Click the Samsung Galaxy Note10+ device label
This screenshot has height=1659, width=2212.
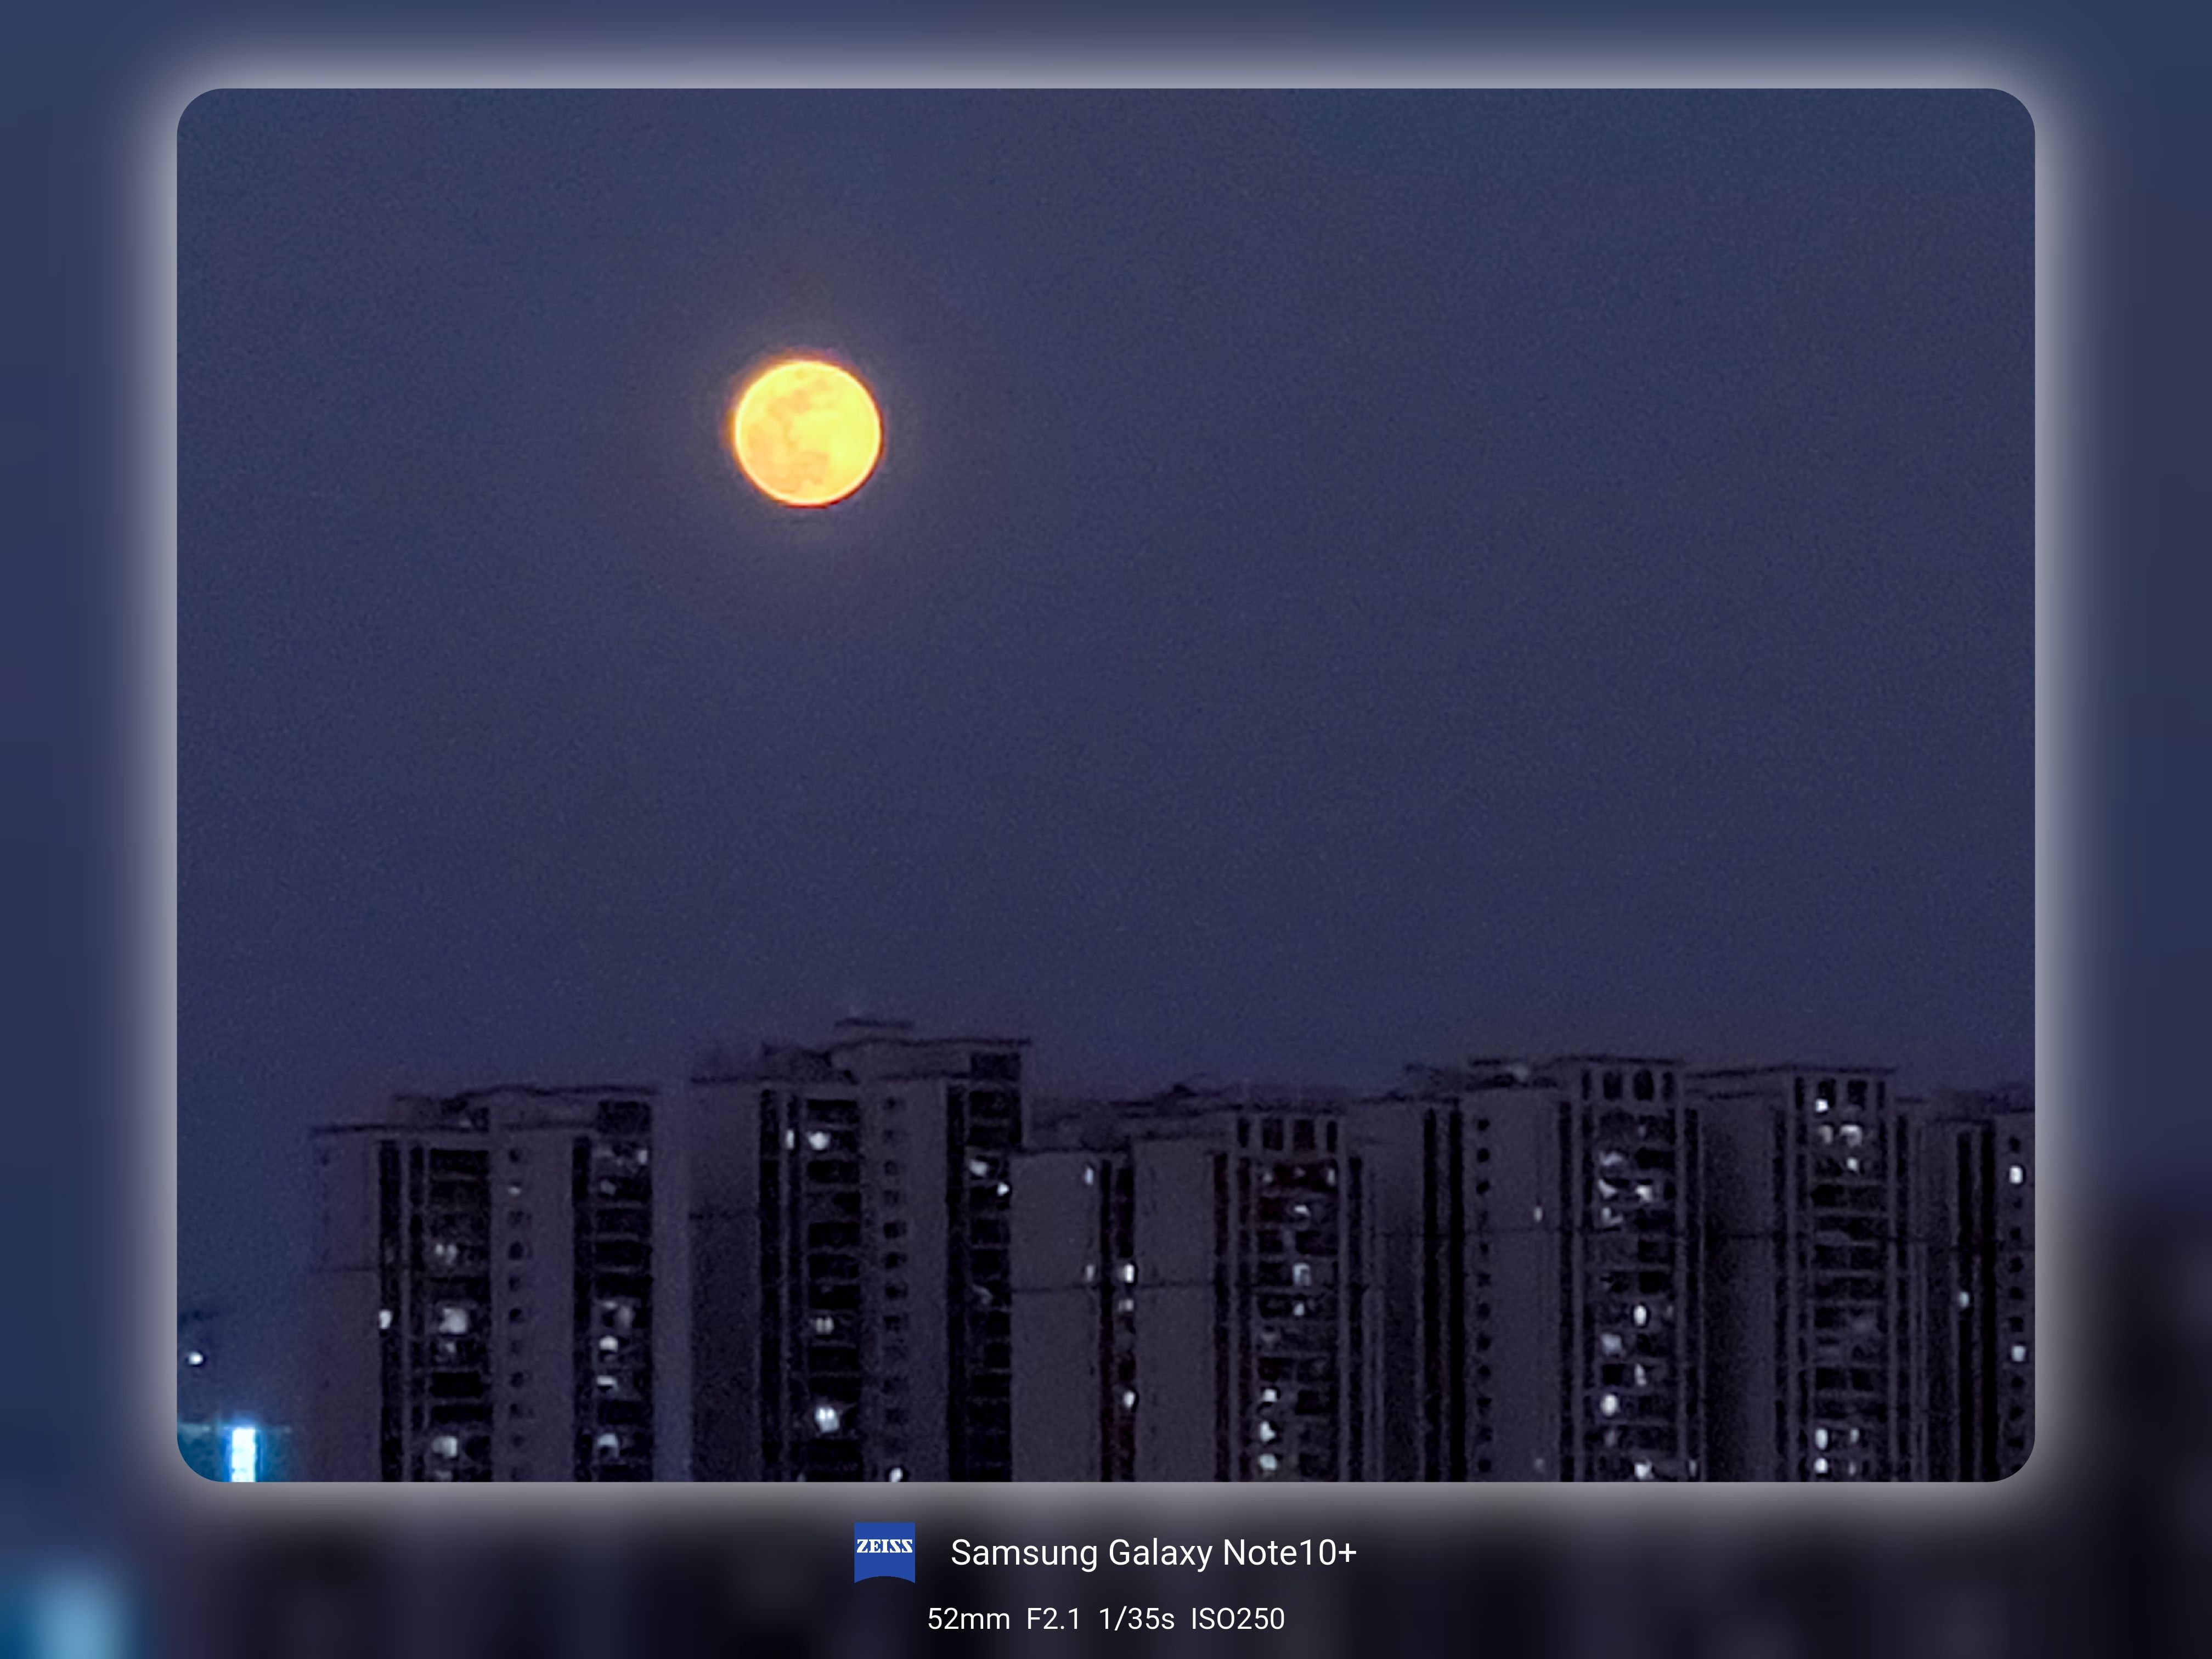click(x=1152, y=1552)
